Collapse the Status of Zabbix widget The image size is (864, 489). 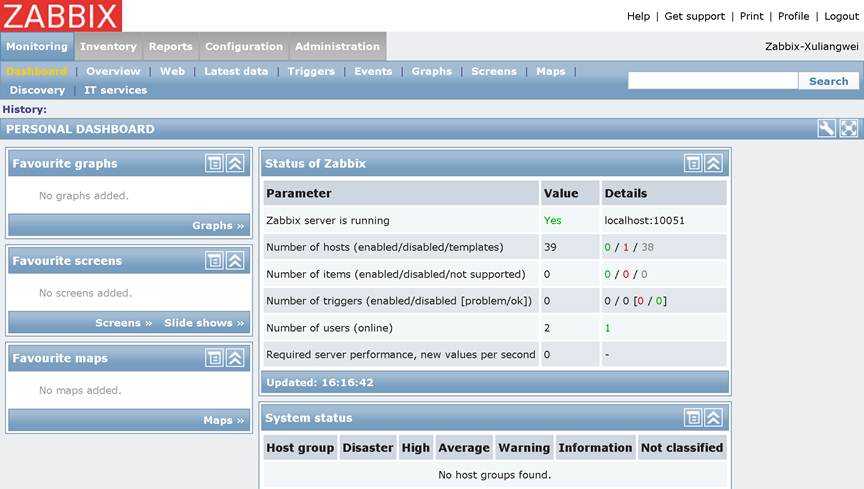click(714, 163)
